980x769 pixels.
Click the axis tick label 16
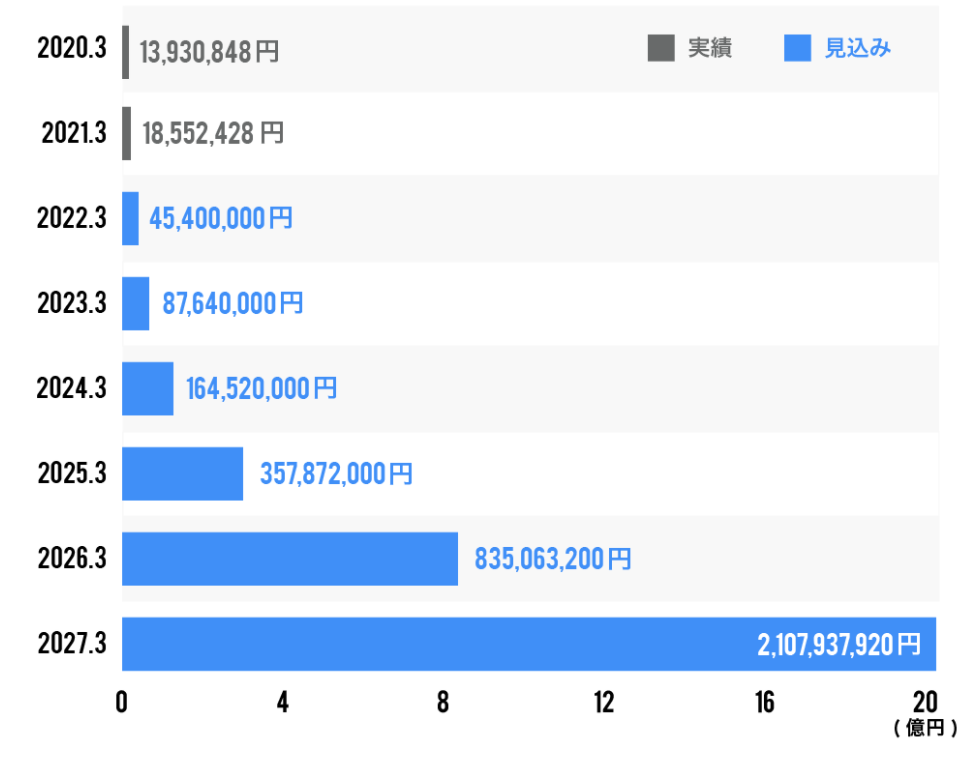coord(765,703)
